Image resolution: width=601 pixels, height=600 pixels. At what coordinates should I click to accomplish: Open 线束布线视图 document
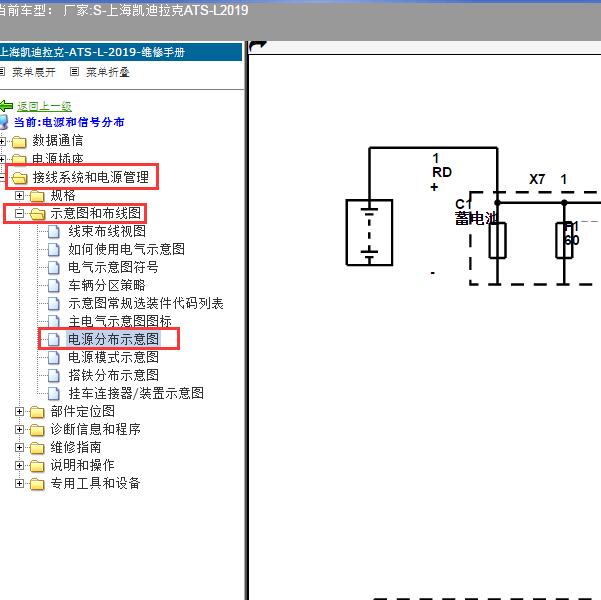[107, 231]
